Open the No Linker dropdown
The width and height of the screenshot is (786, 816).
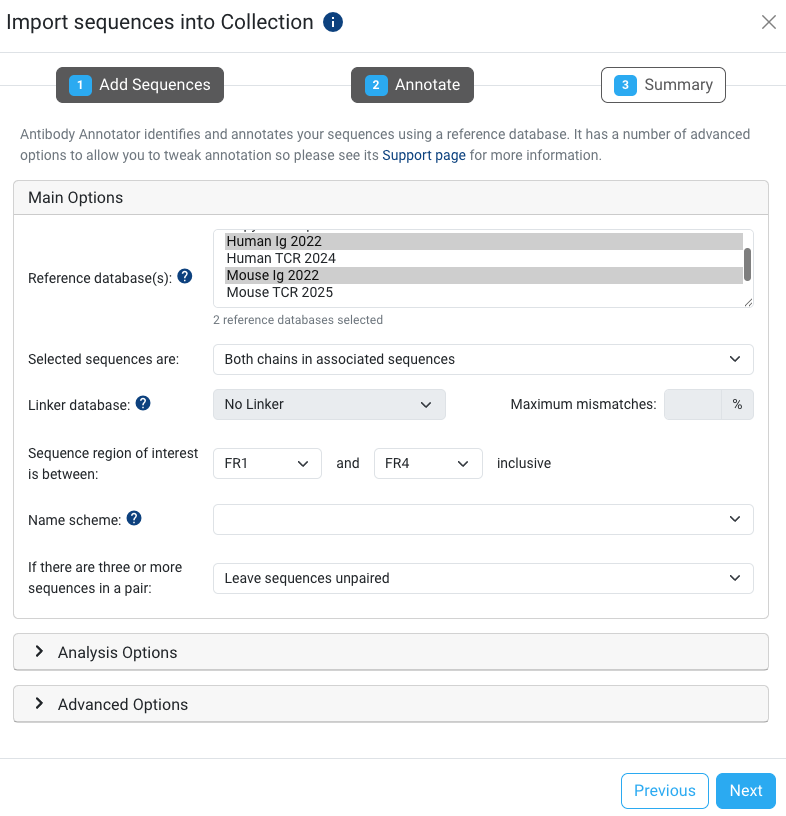point(329,404)
